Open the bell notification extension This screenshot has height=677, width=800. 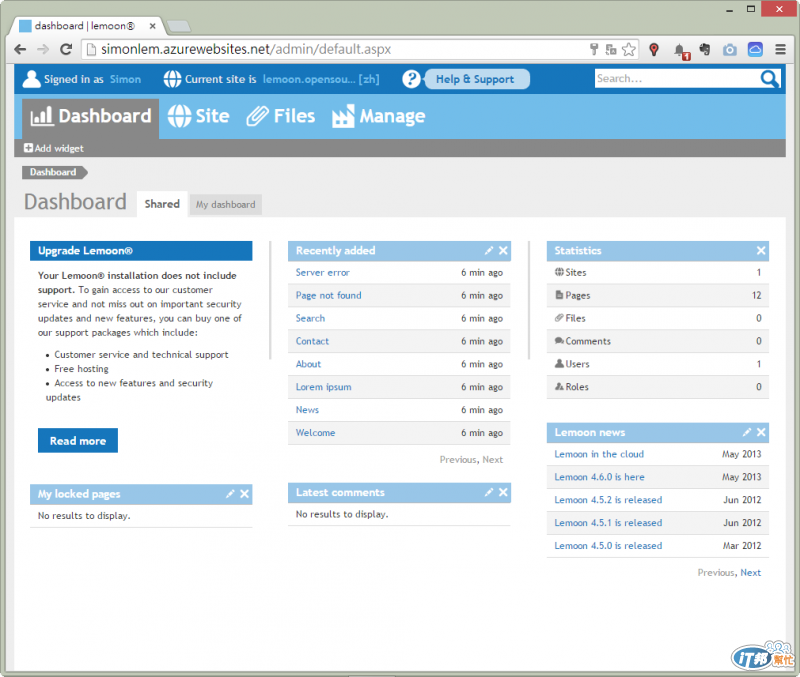(x=680, y=51)
